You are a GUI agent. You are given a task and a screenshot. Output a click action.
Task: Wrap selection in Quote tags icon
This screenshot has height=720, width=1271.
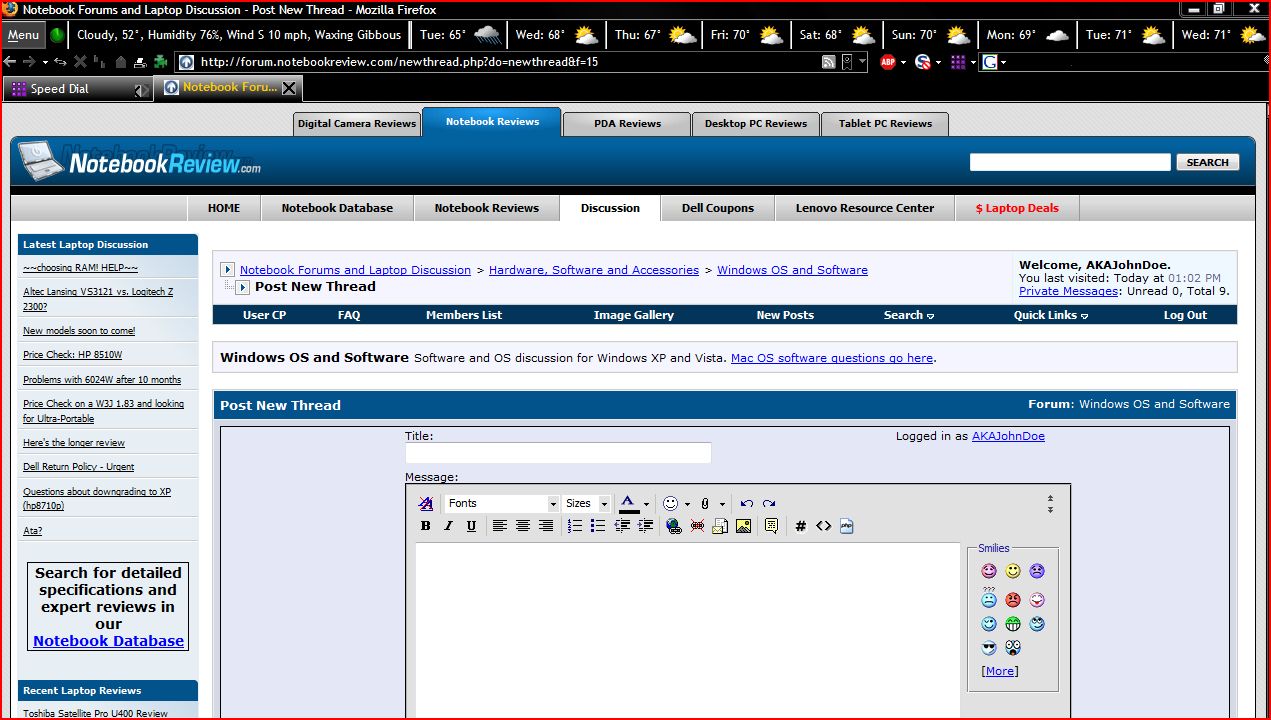point(771,526)
